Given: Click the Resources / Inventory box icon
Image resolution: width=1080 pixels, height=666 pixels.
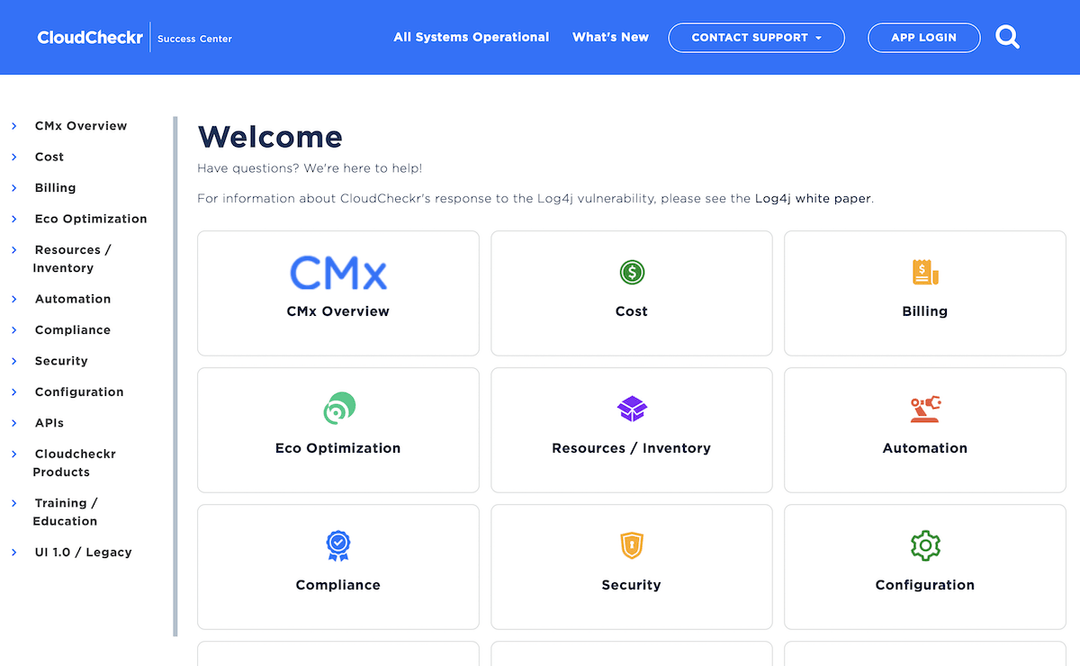Looking at the screenshot, I should click(x=631, y=408).
